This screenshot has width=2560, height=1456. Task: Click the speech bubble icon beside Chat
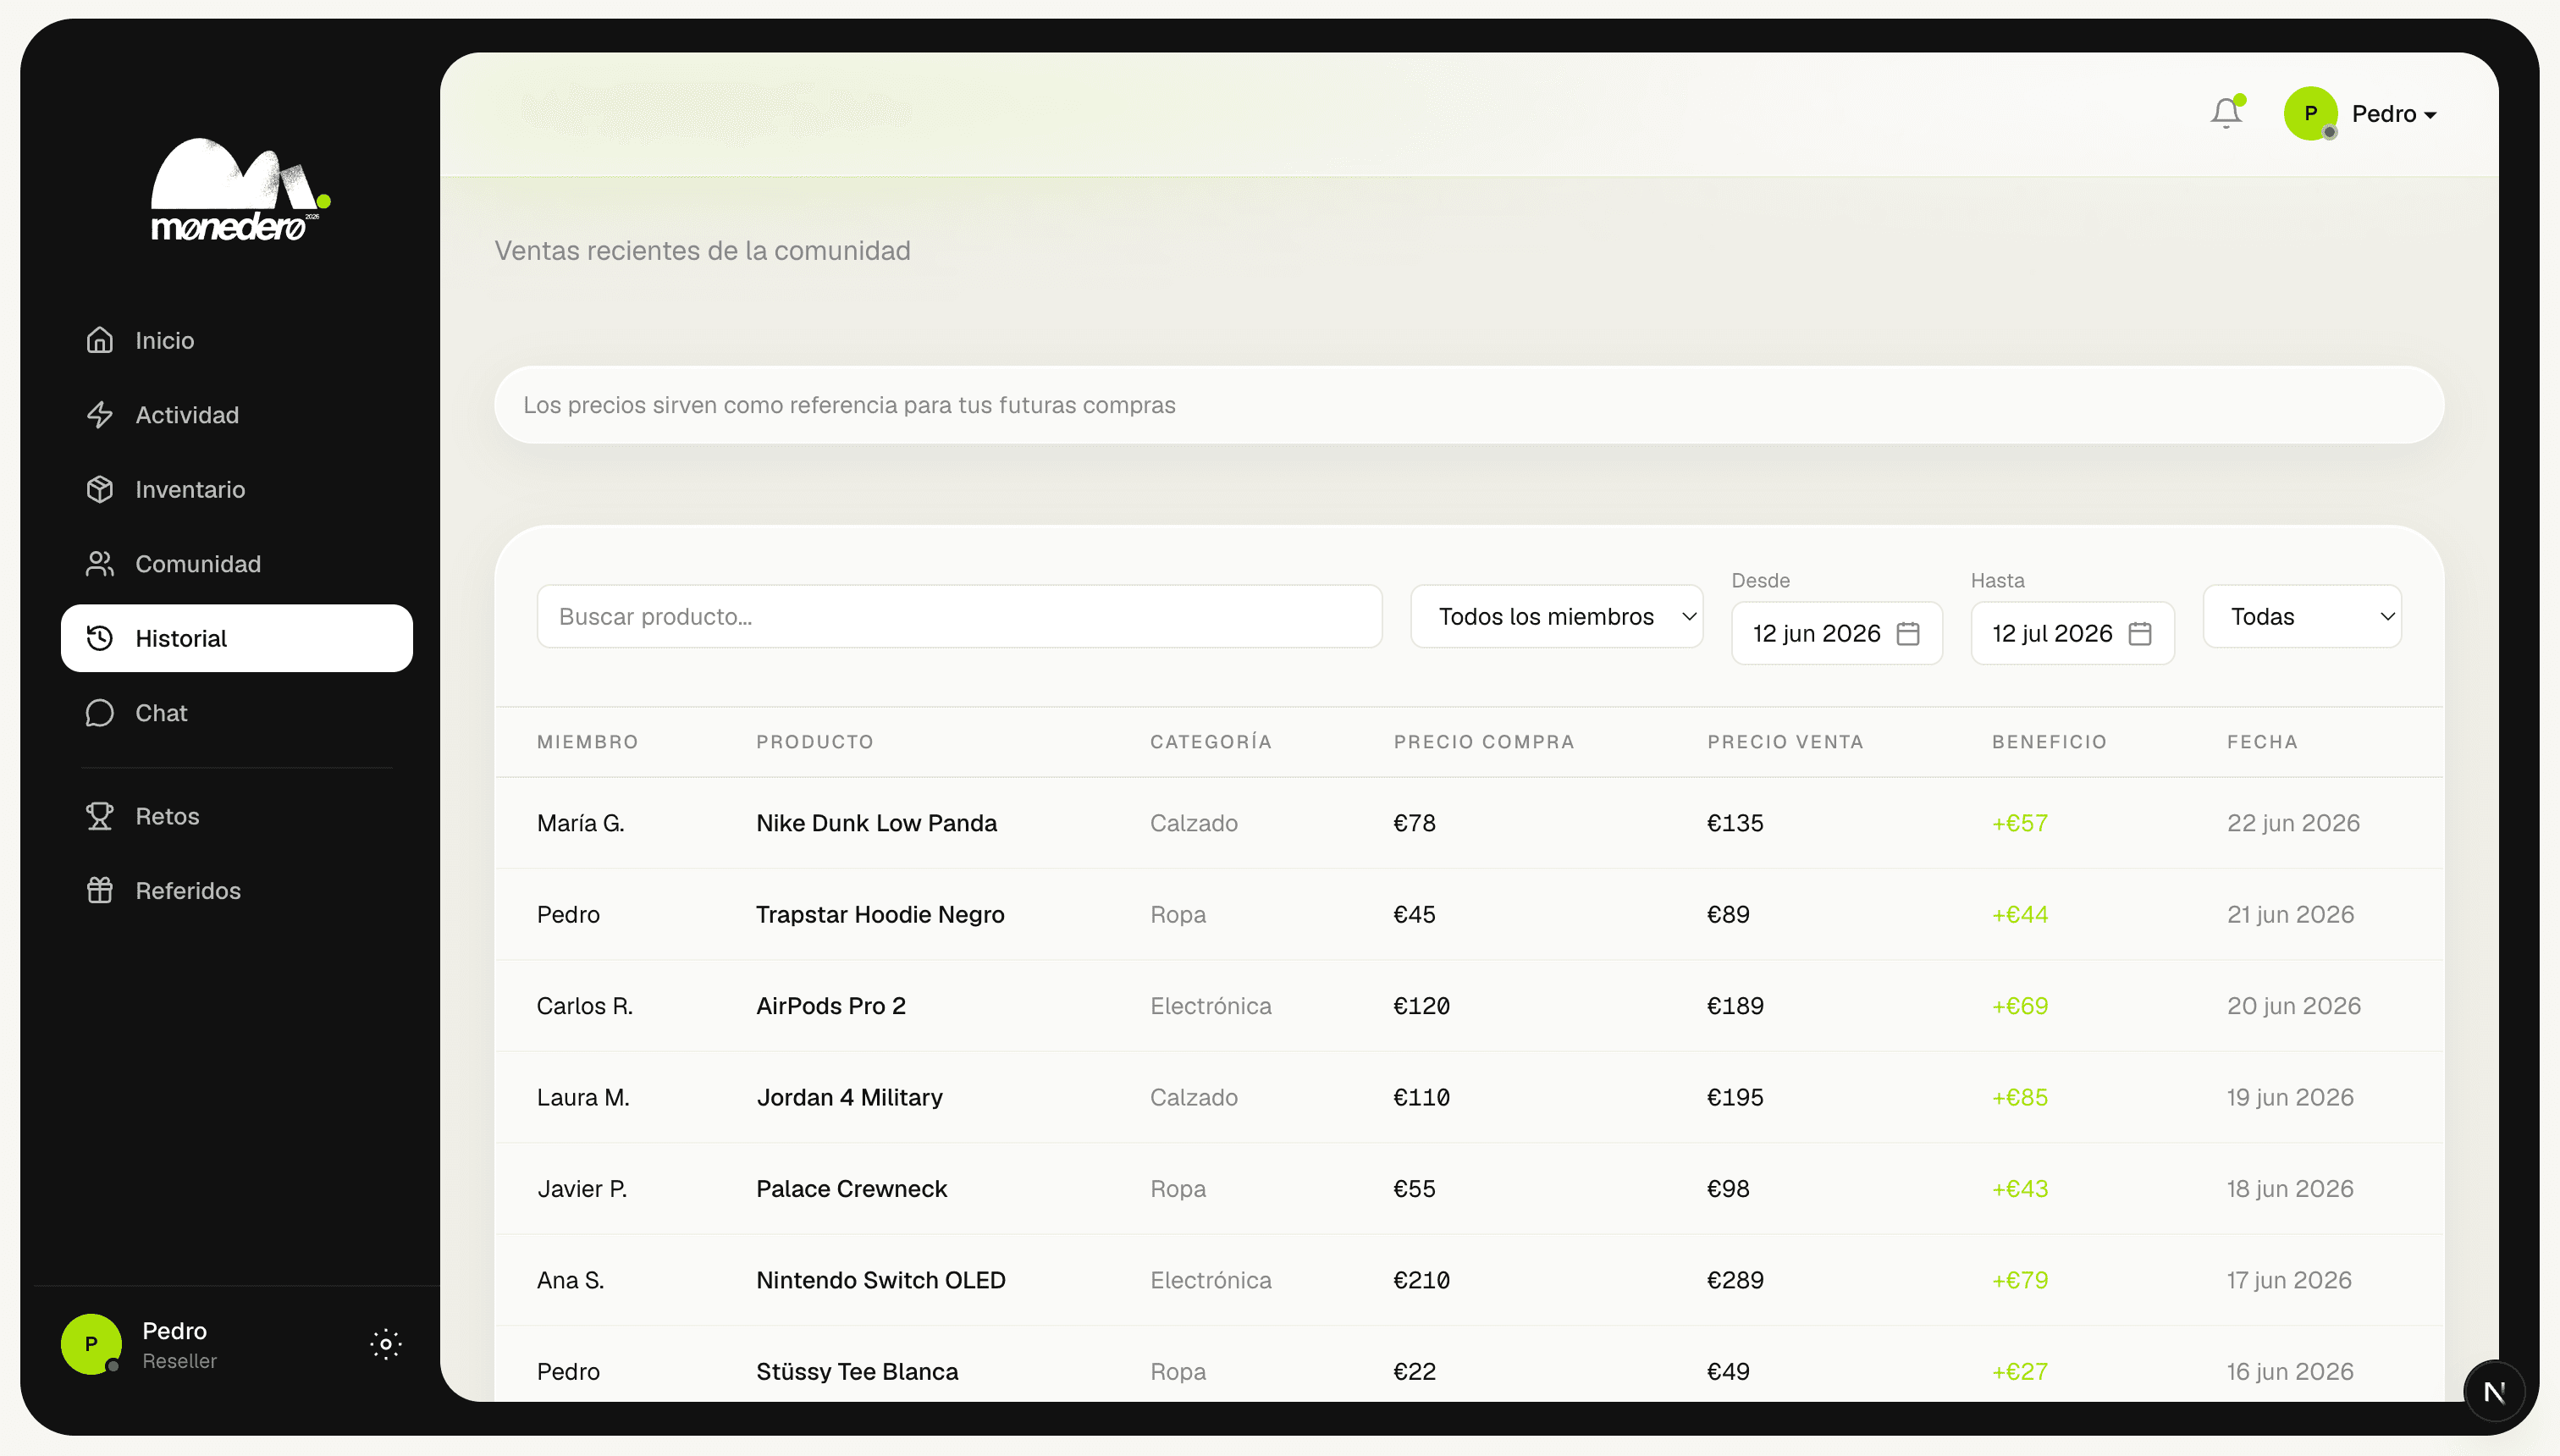click(x=100, y=713)
